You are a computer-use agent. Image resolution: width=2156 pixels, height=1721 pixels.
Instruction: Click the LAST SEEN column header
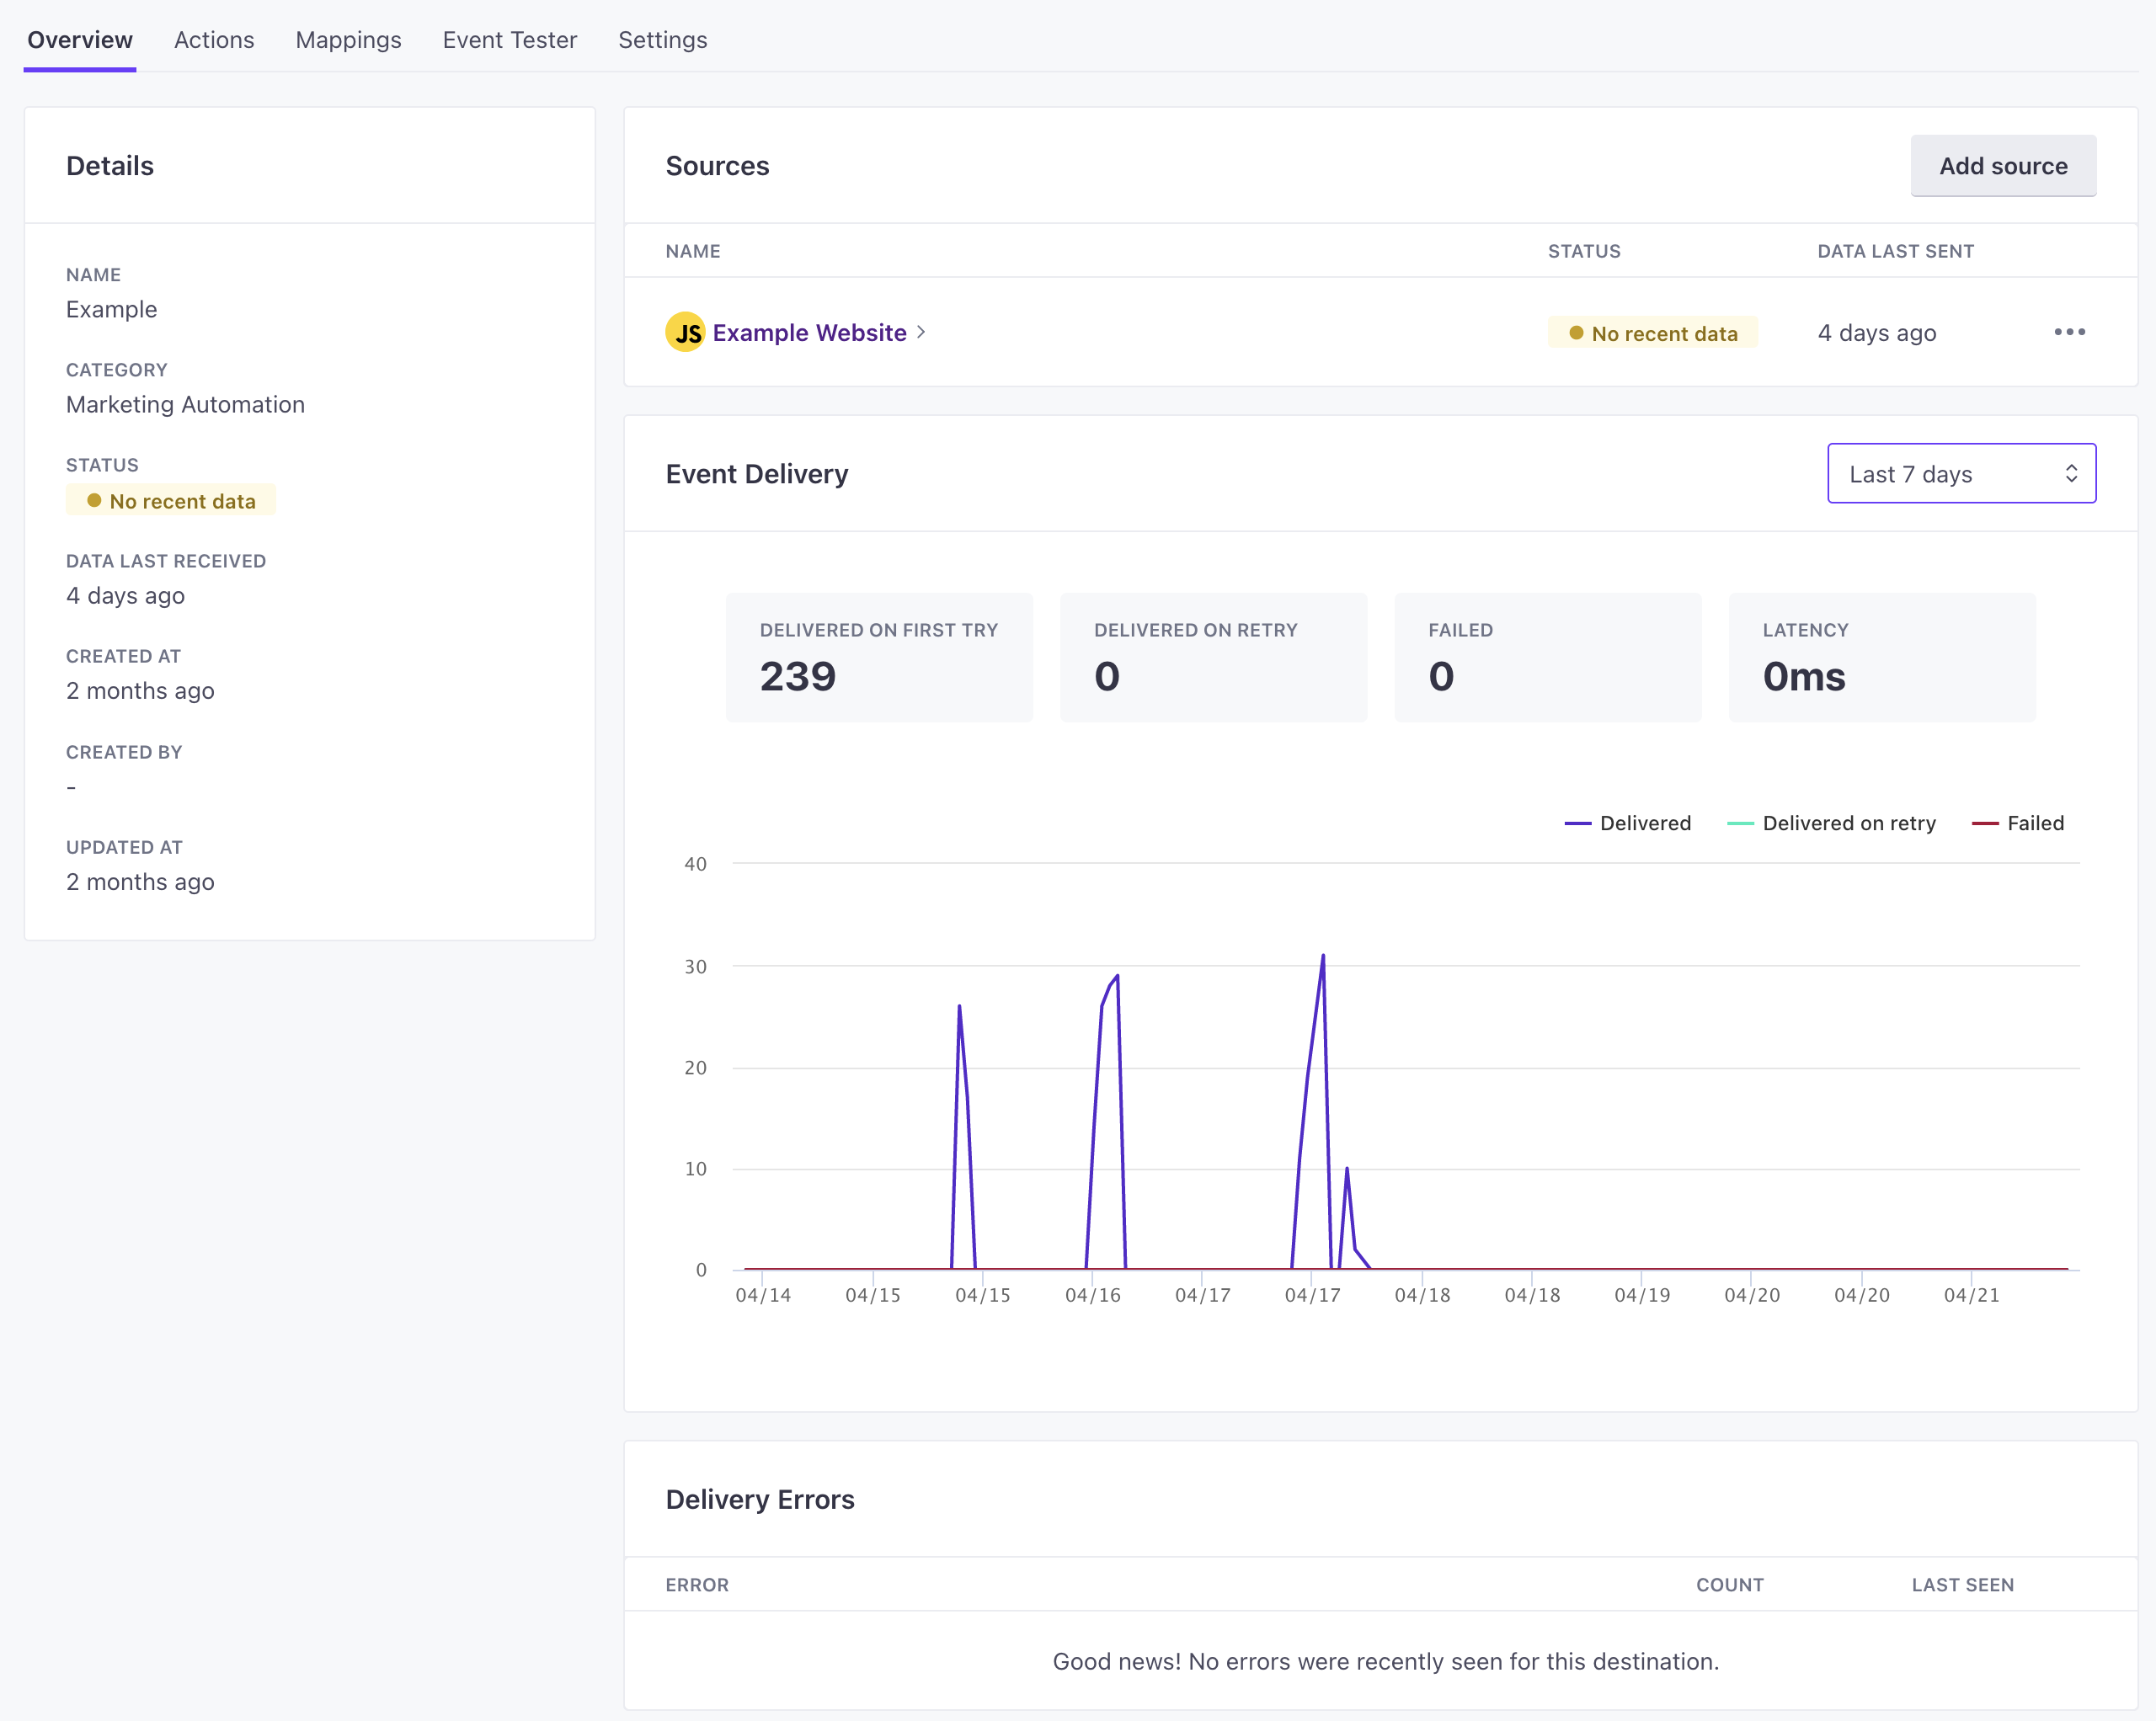1962,1585
